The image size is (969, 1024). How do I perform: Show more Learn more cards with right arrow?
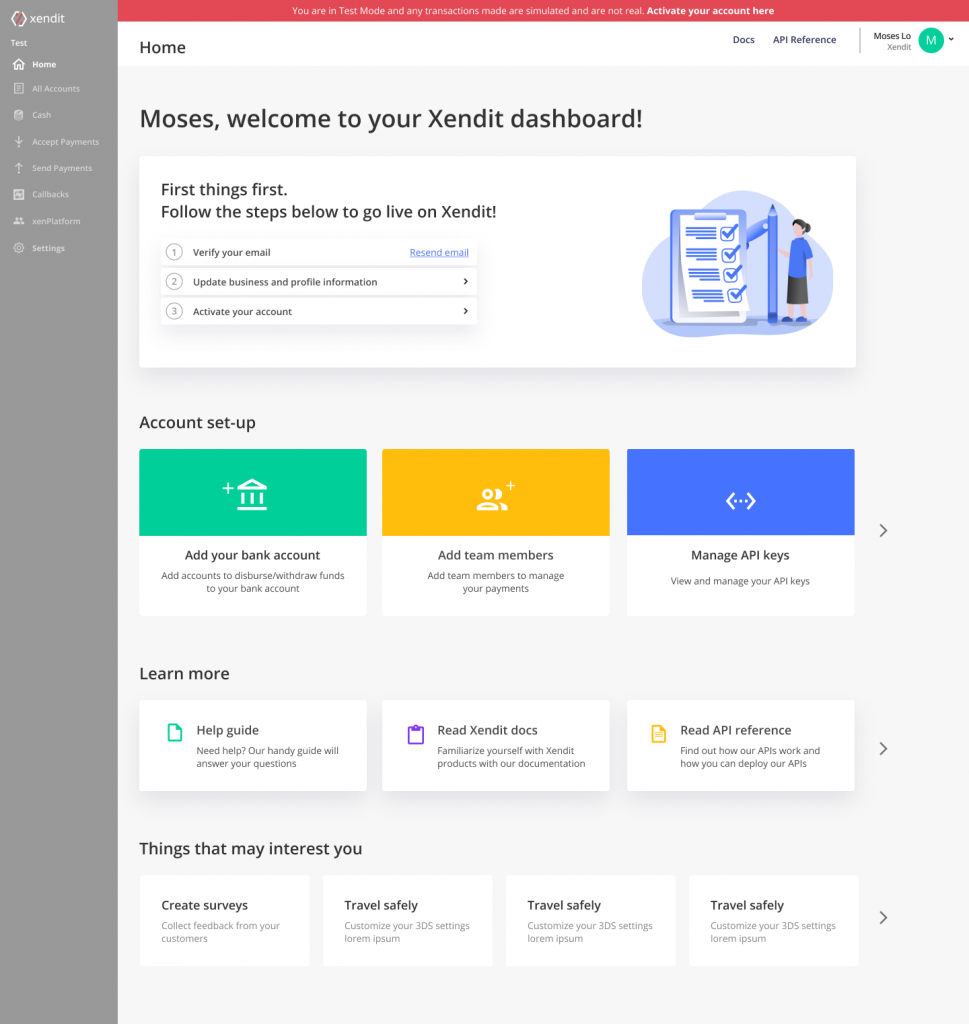click(883, 748)
